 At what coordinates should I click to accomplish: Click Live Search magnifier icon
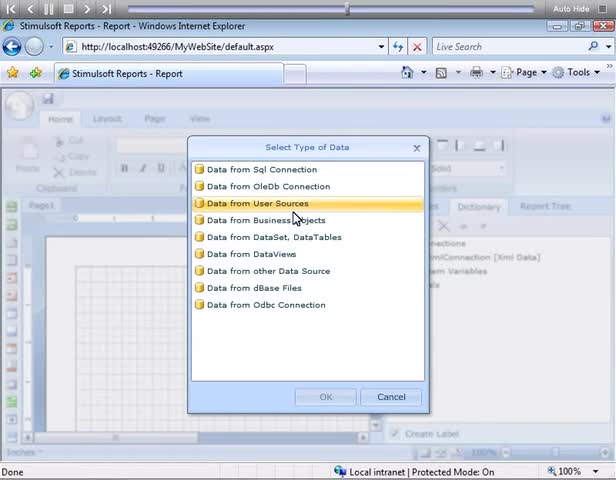click(x=593, y=46)
